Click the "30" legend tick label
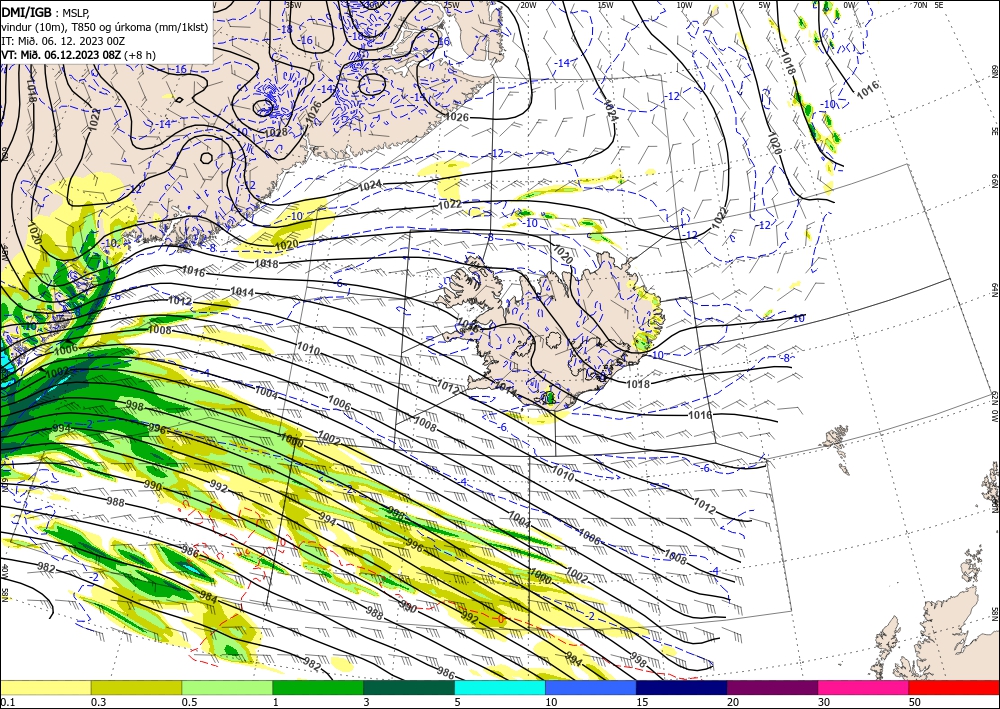 pyautogui.click(x=824, y=702)
